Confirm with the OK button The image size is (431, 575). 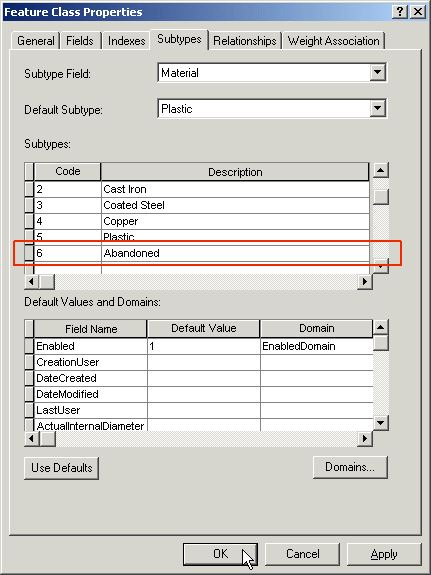220,554
